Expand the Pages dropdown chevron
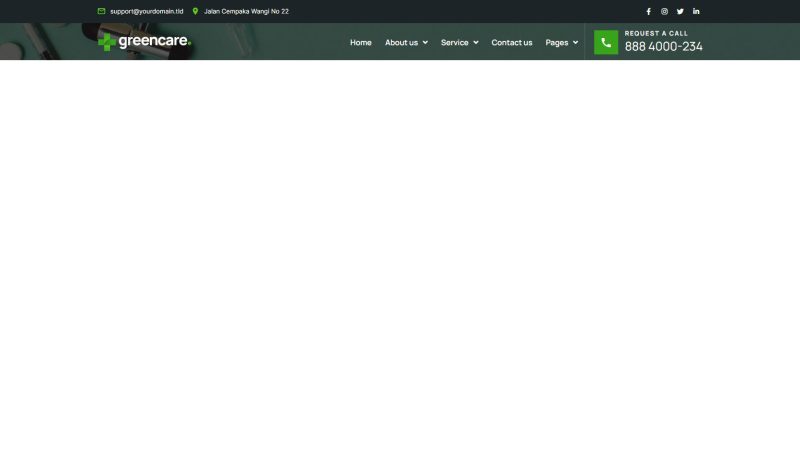Image resolution: width=800 pixels, height=460 pixels. point(576,43)
